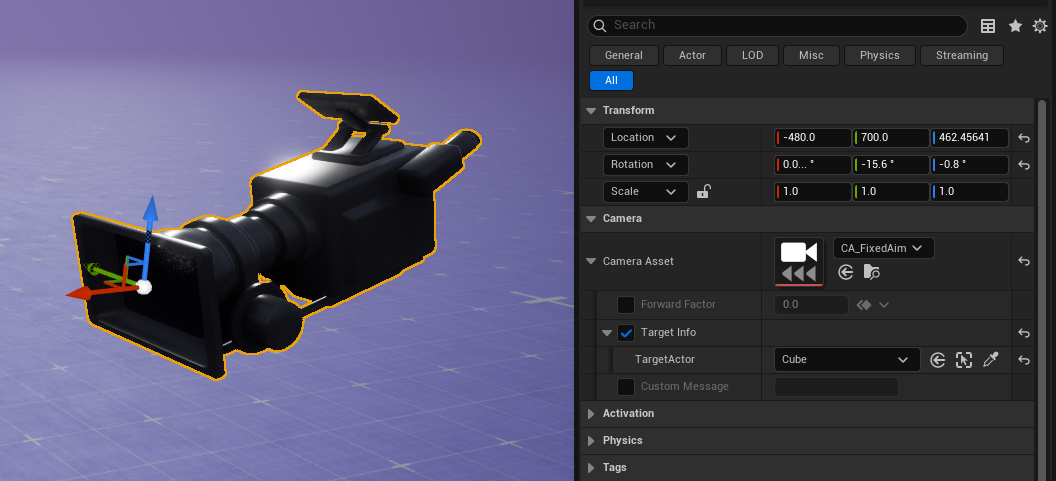Open the Scale type dropdown
Screen dimensions: 1056x481
[x=645, y=192]
